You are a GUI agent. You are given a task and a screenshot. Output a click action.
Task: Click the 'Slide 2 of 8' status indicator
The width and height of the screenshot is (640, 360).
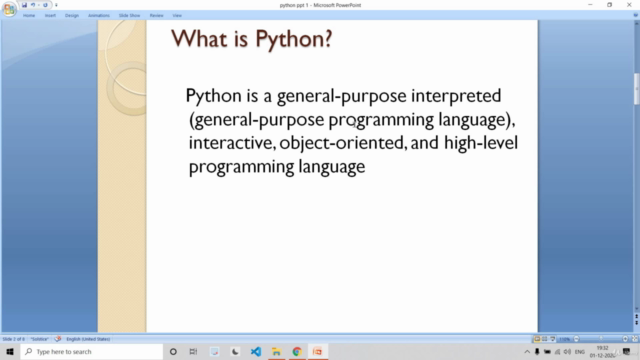click(13, 339)
